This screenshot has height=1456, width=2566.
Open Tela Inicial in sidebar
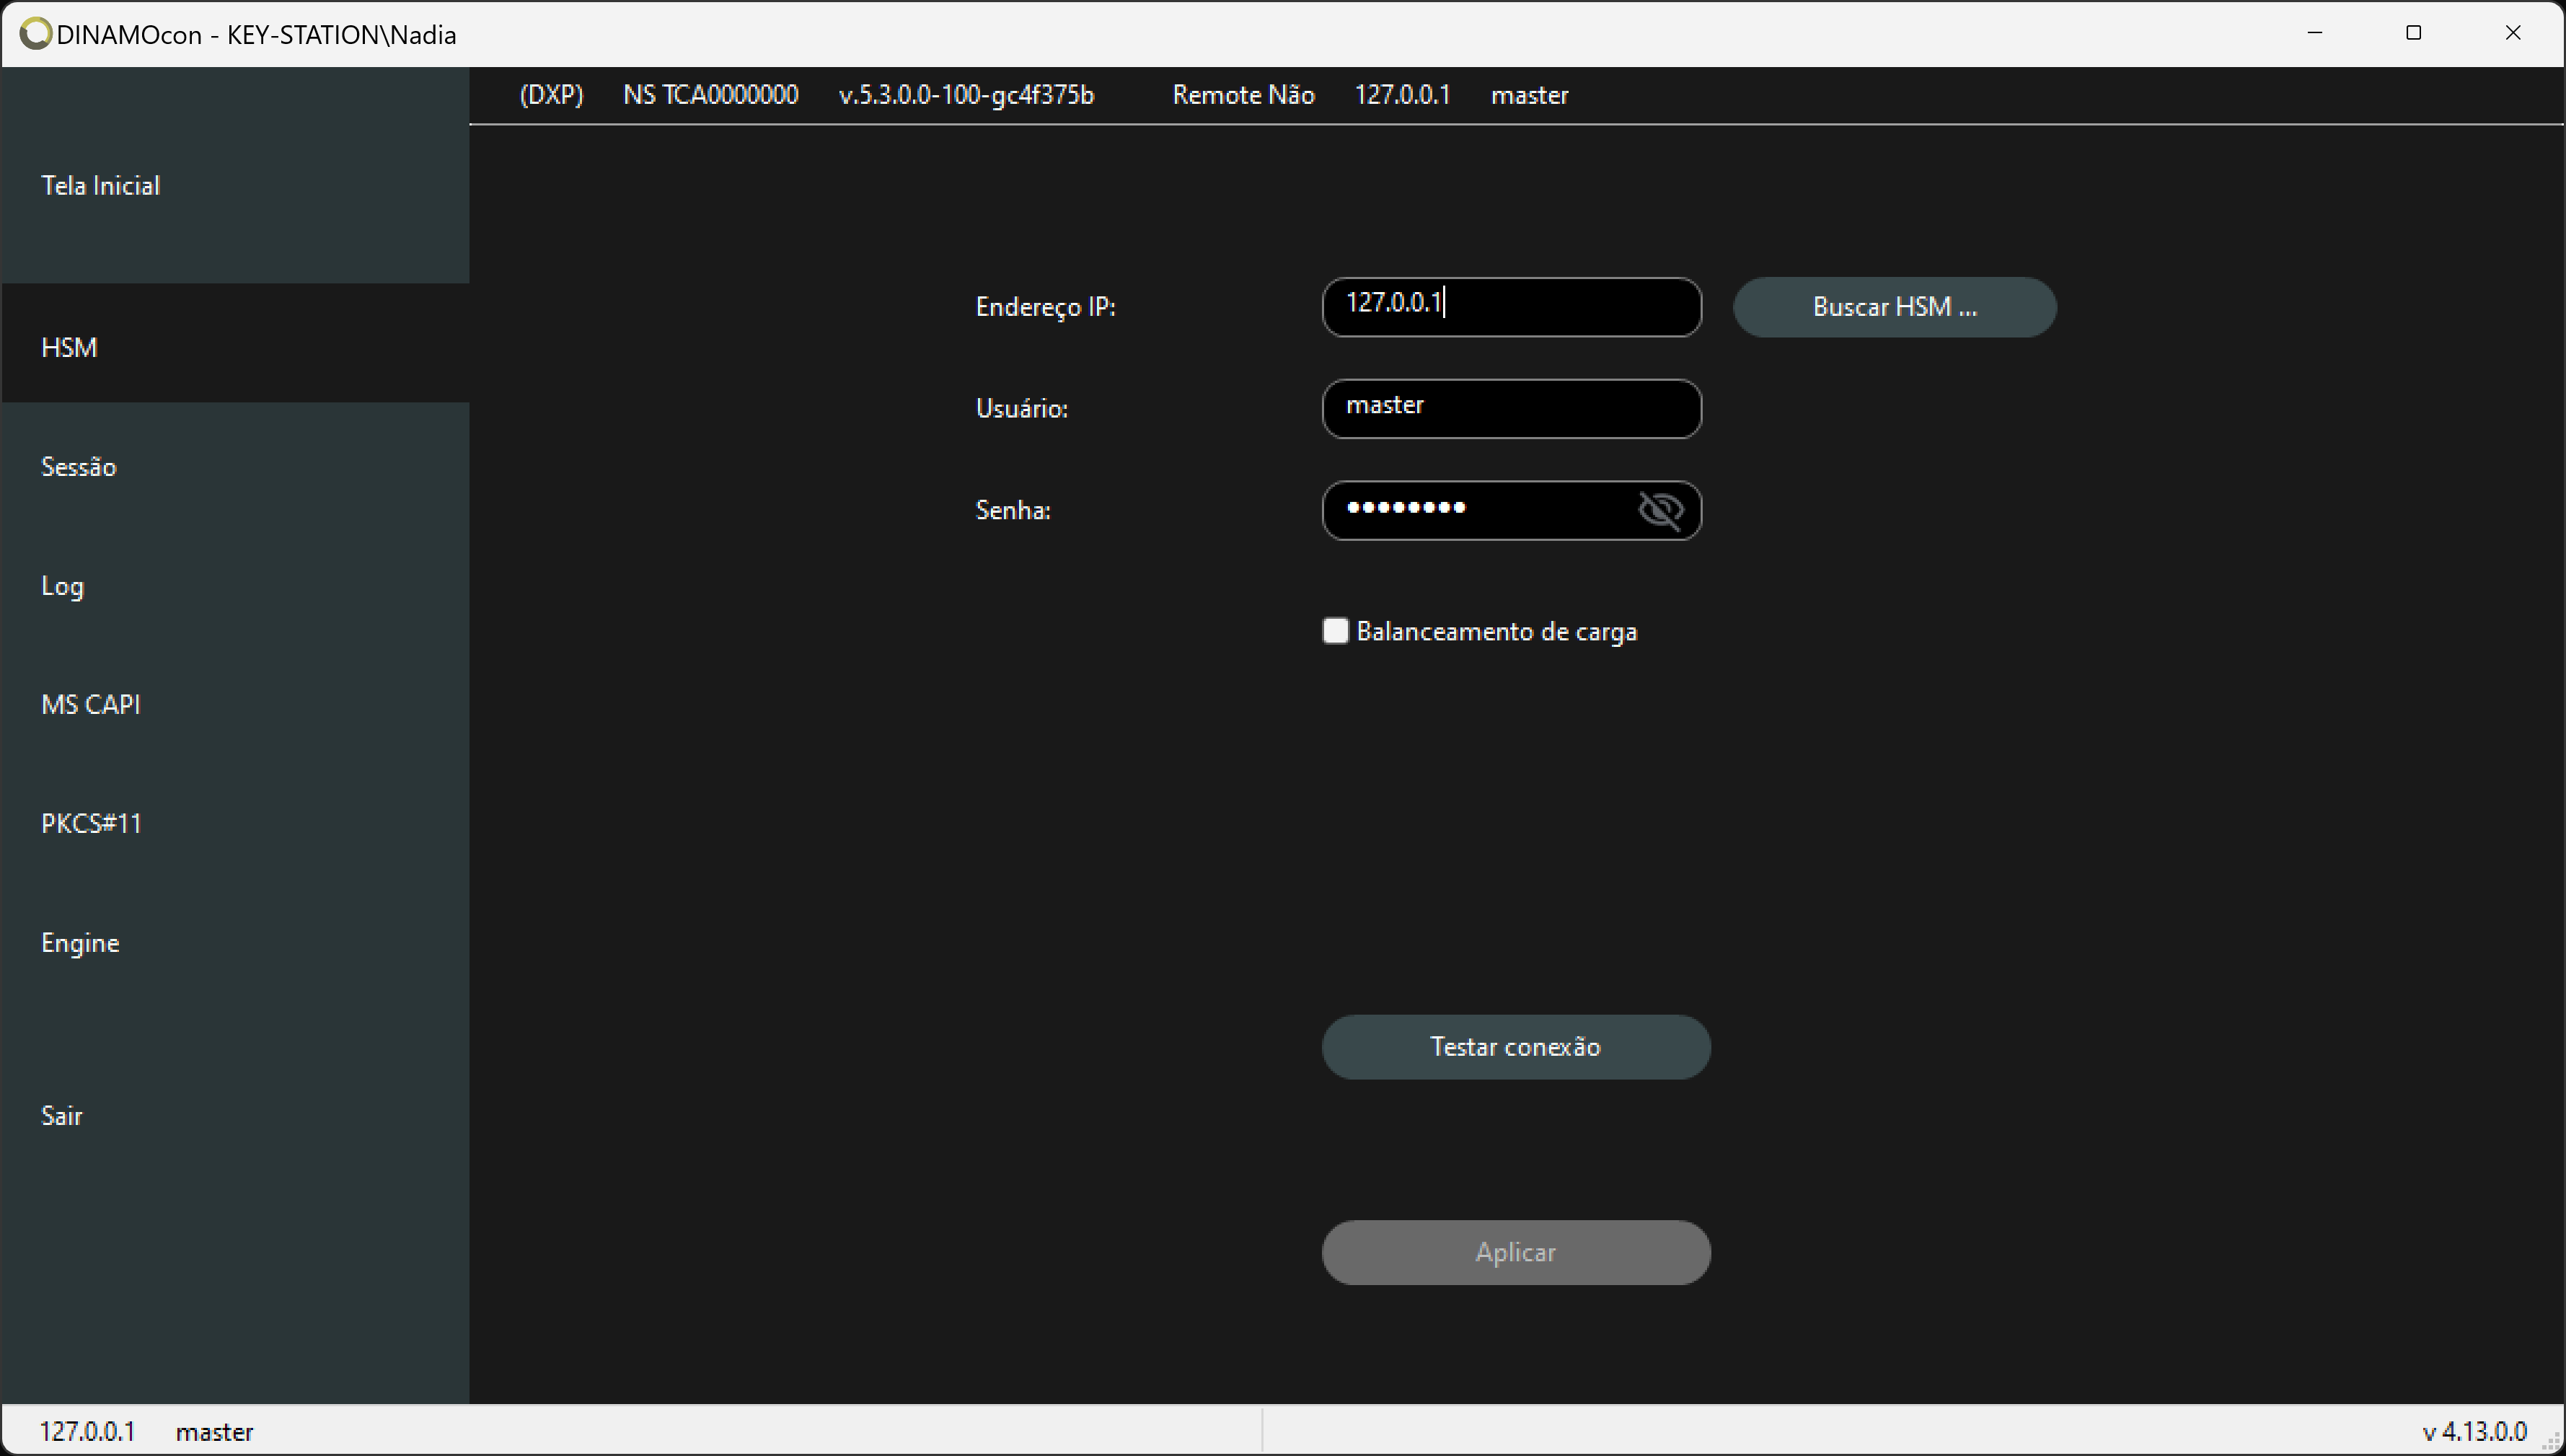pos(236,185)
